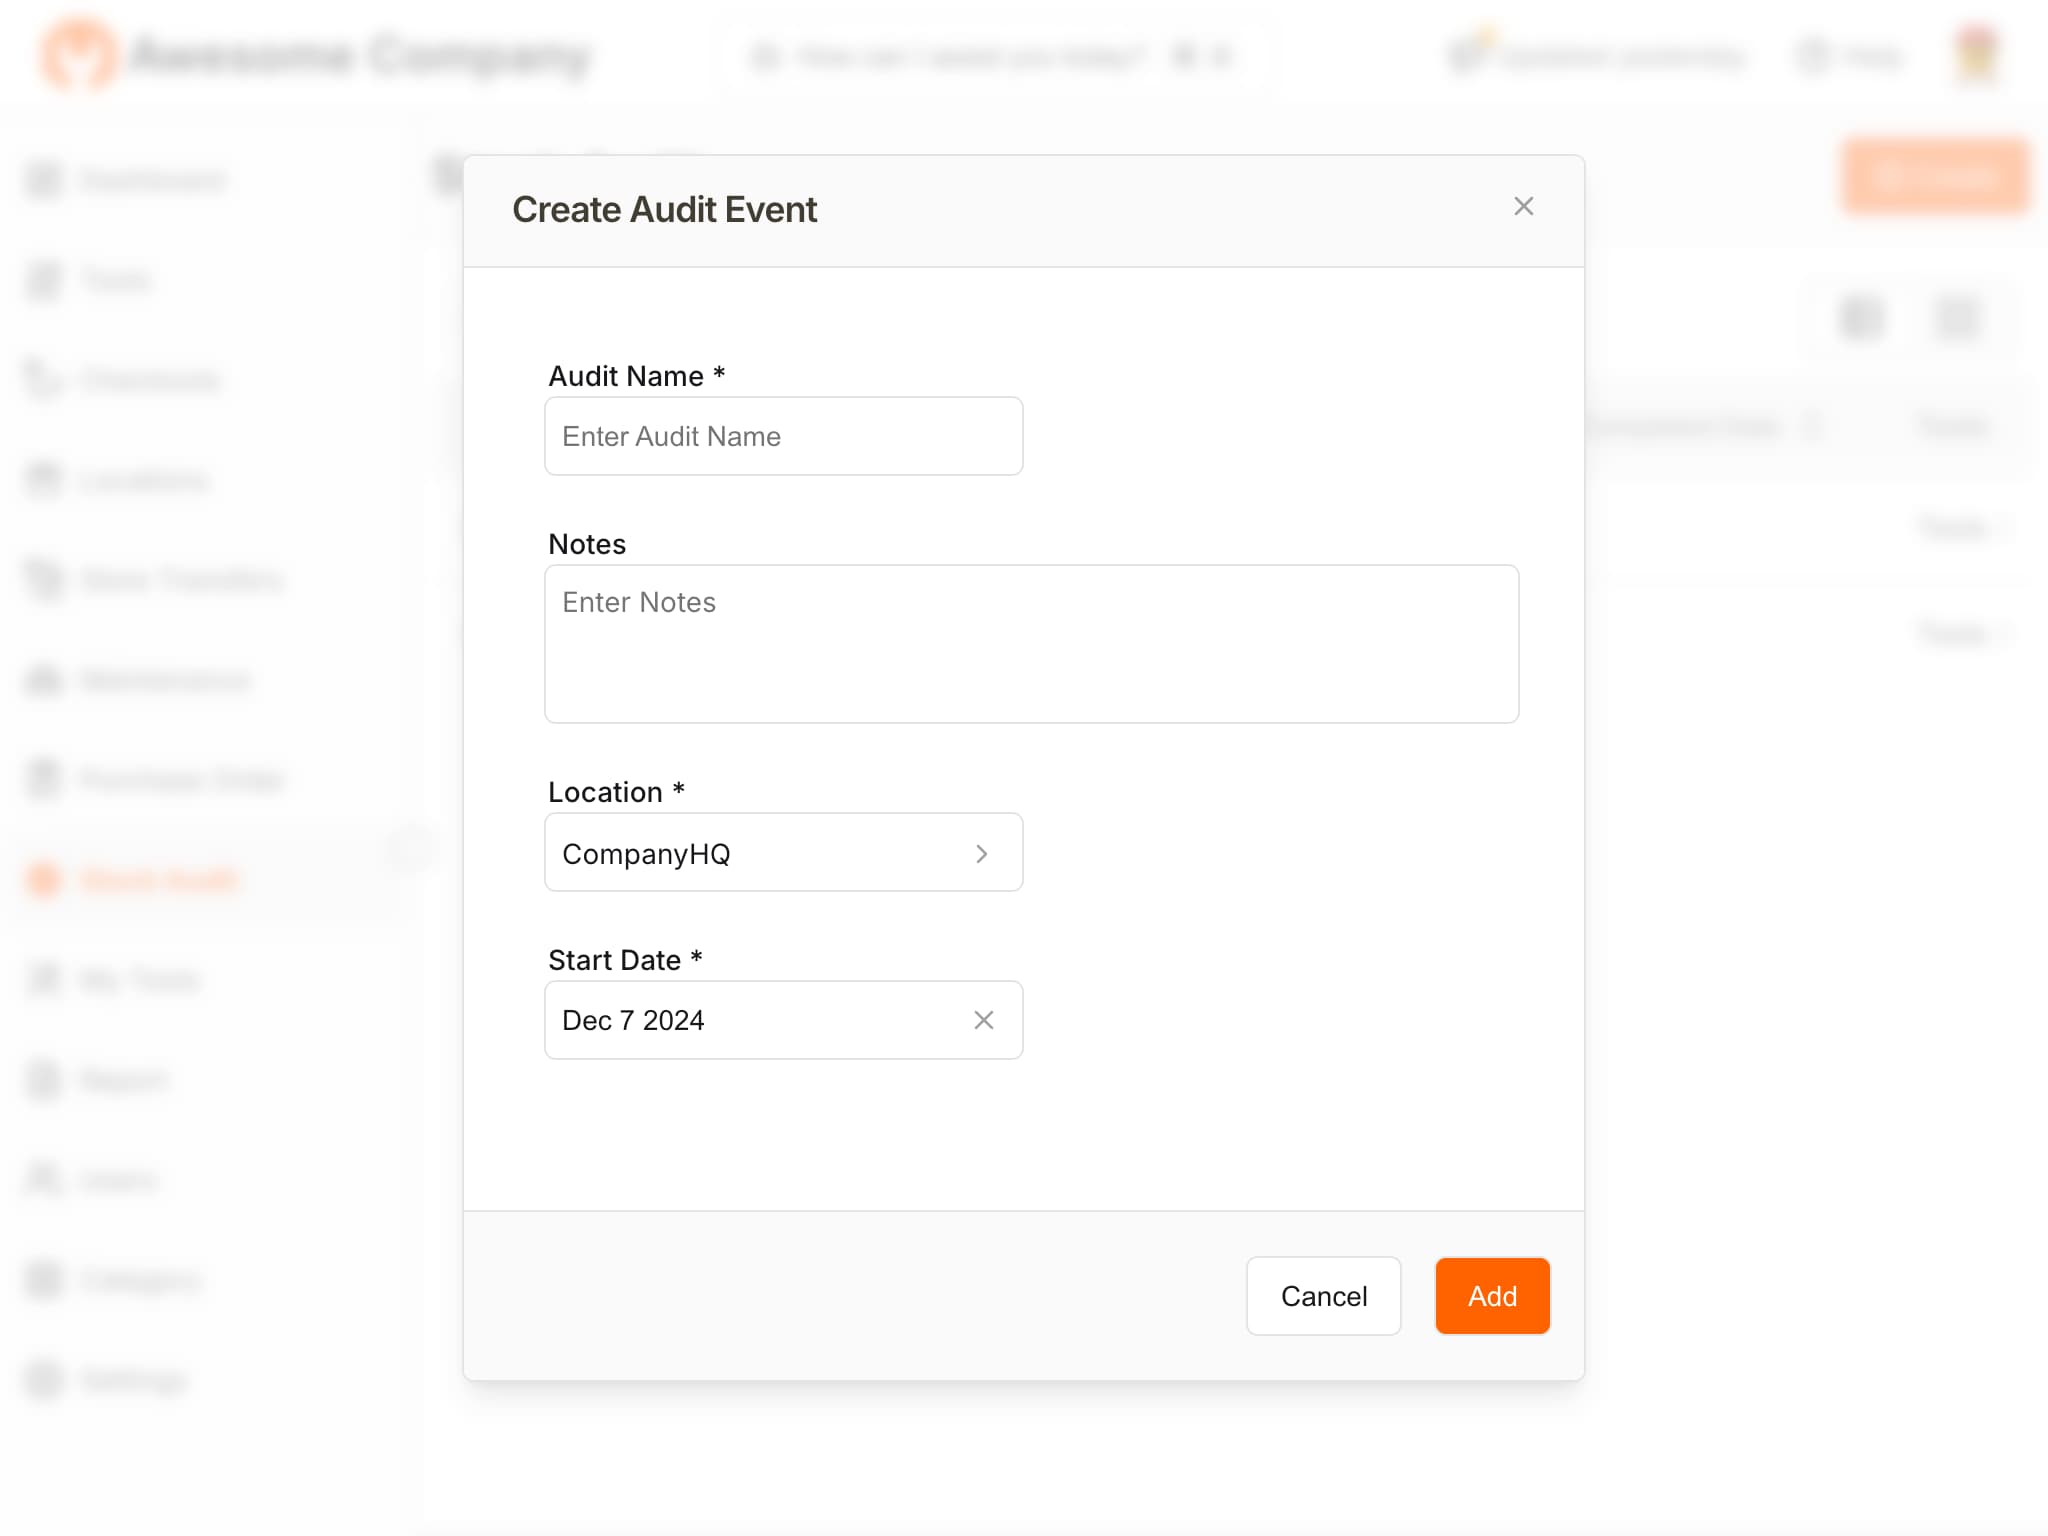Open Purchase Order from the sidebar
Screen dimensions: 2048x1536
pyautogui.click(x=180, y=780)
